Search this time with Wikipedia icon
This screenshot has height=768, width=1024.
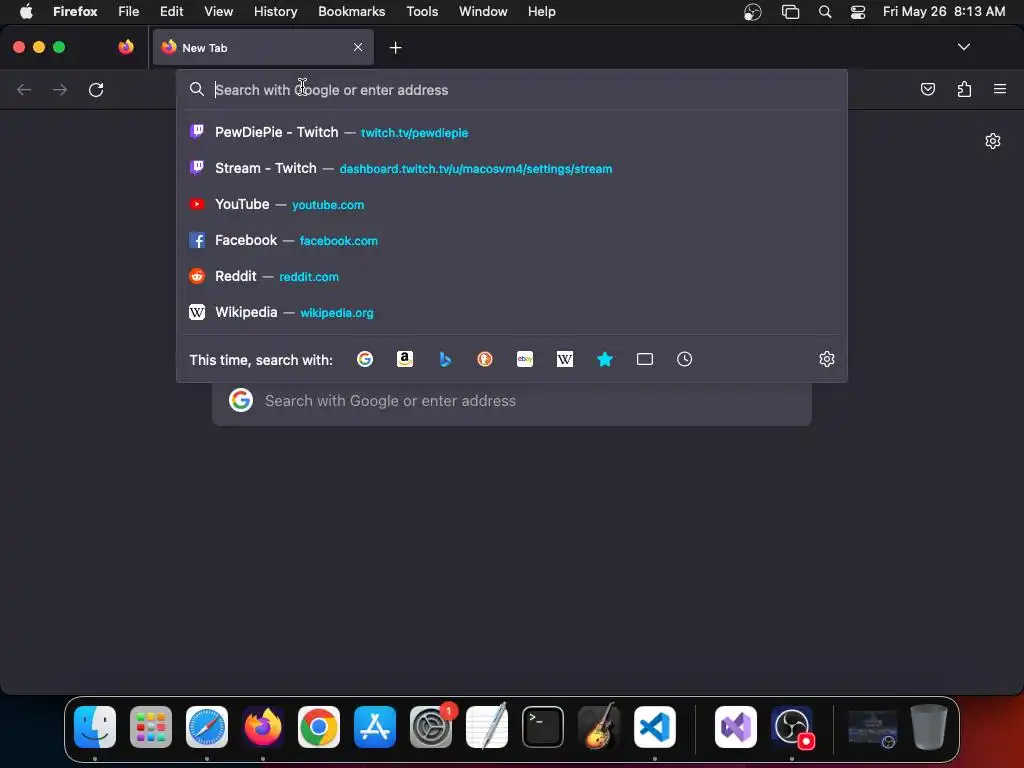click(565, 359)
